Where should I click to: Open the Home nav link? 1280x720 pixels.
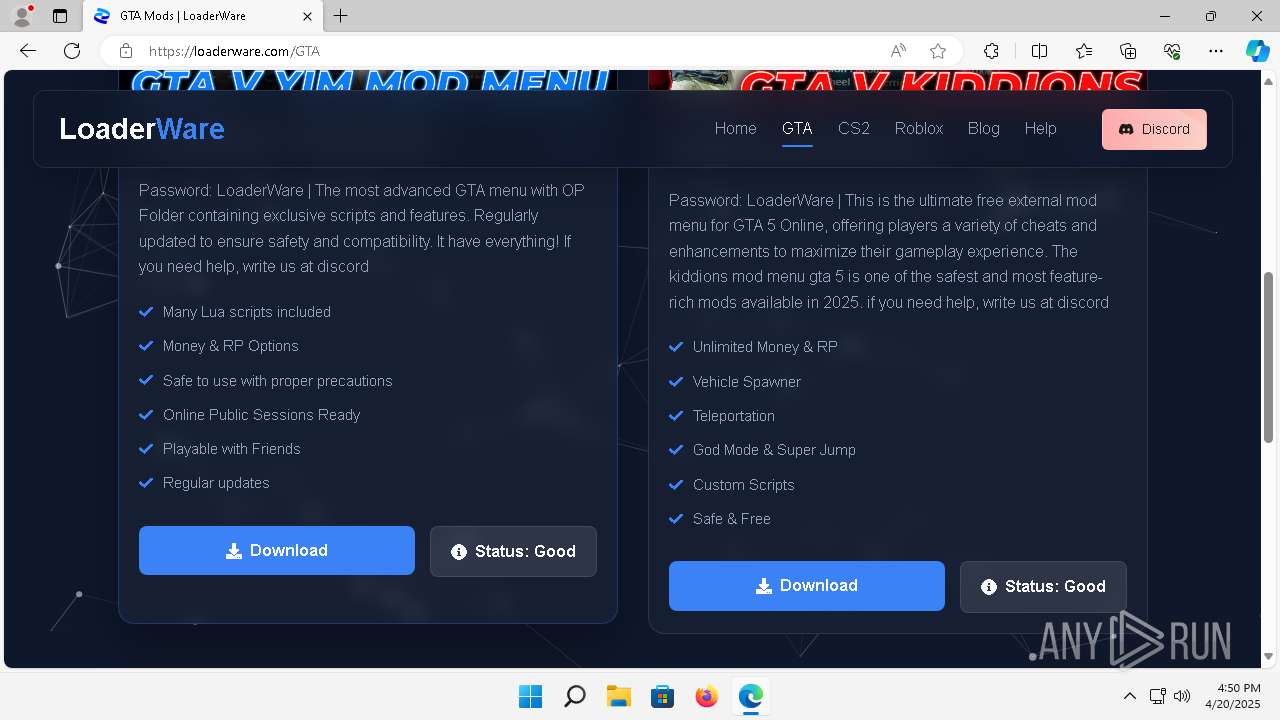coord(735,128)
